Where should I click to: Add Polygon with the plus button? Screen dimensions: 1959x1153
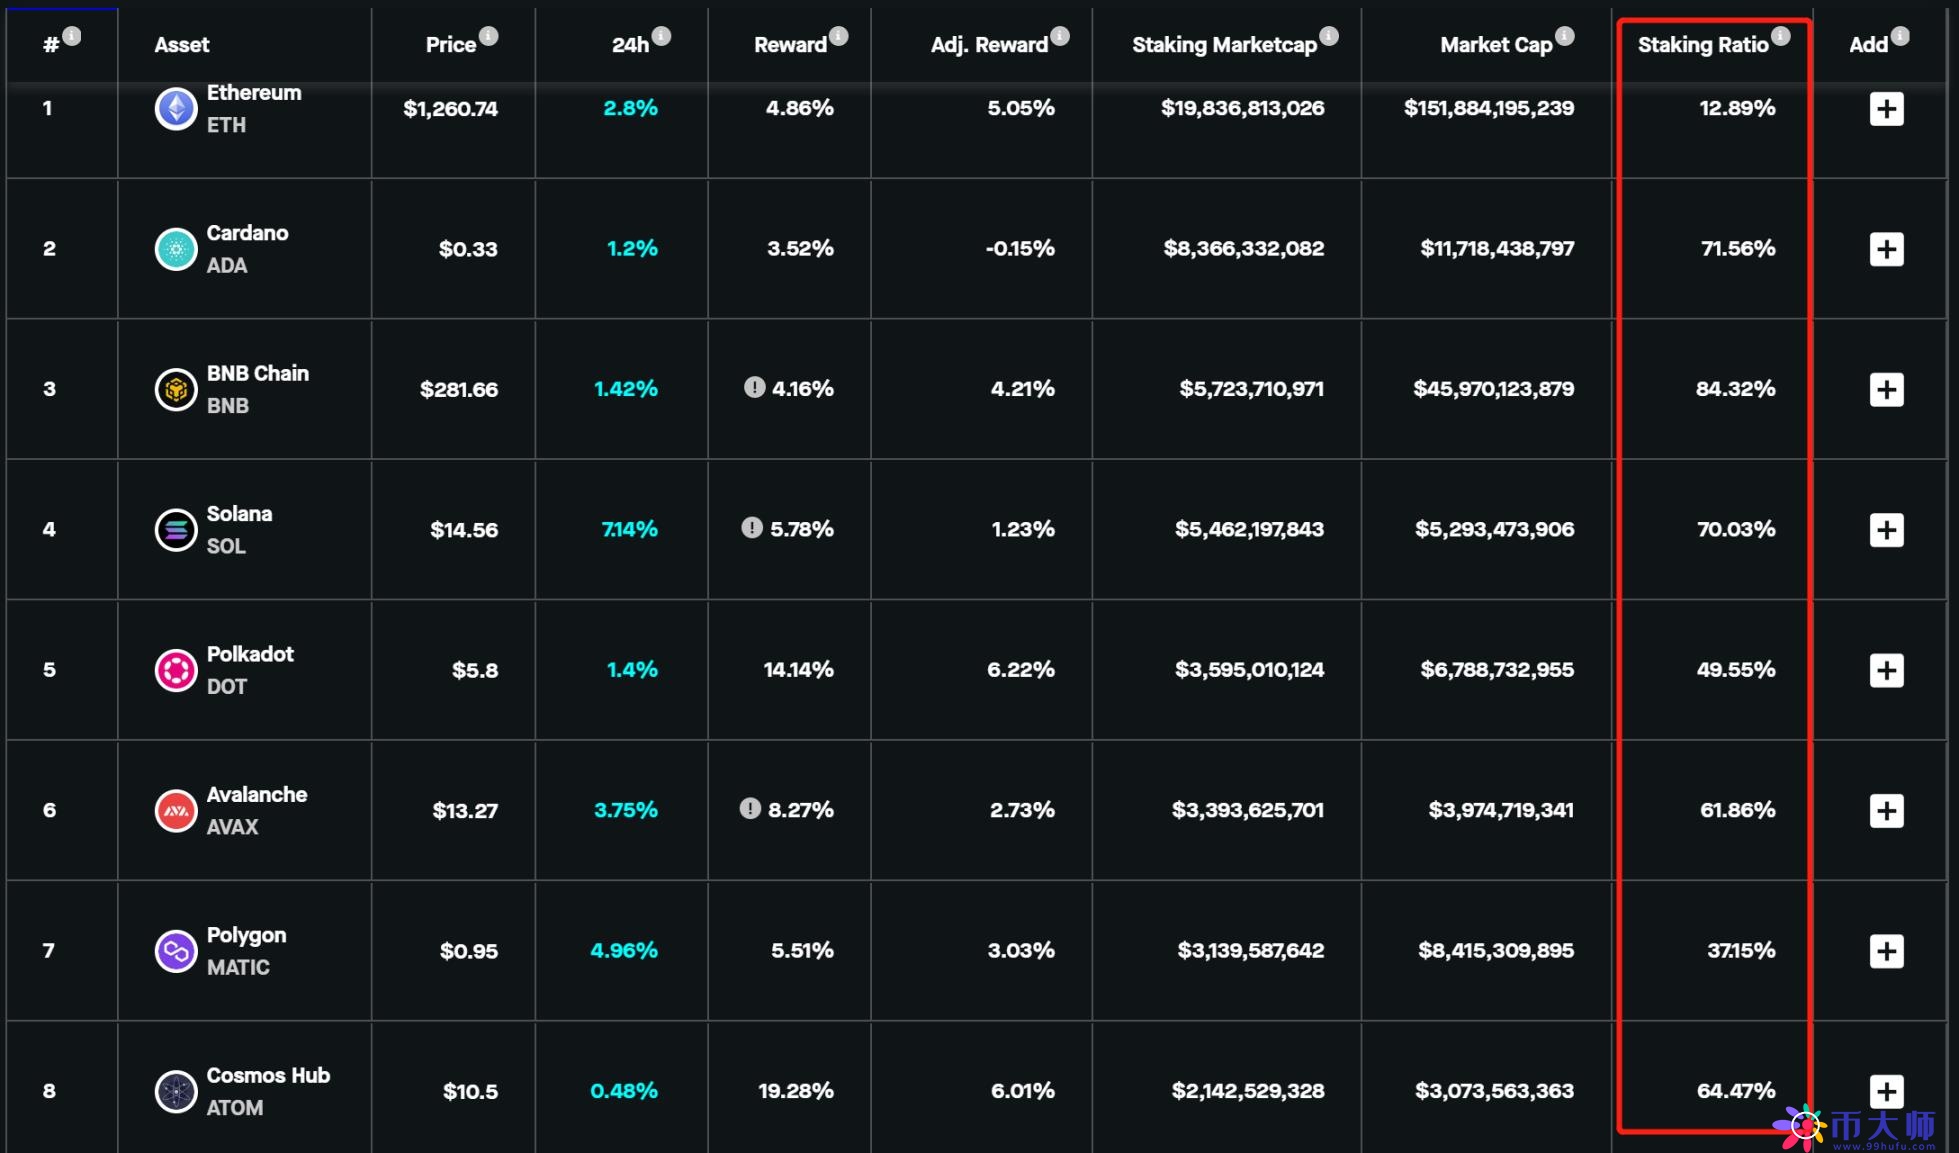click(1886, 951)
